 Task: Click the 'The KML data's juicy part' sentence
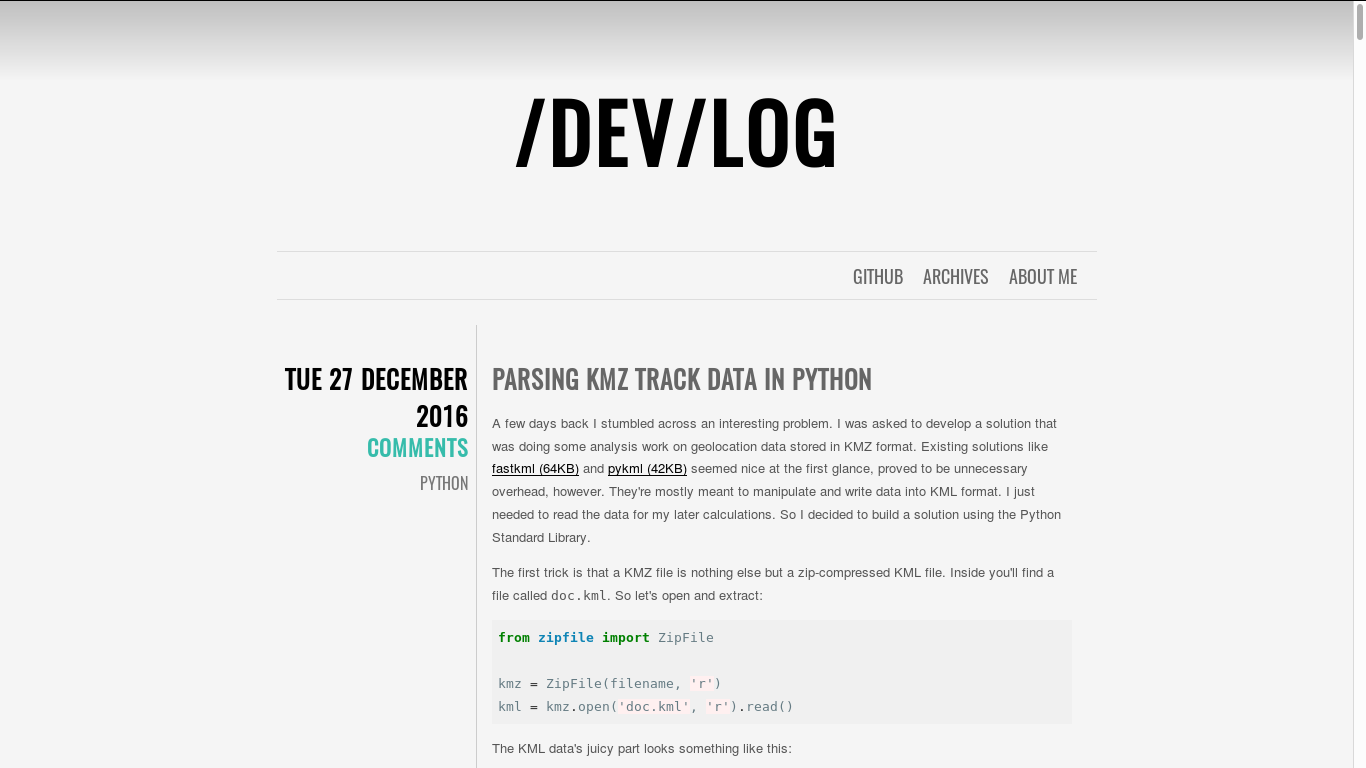click(x=641, y=748)
